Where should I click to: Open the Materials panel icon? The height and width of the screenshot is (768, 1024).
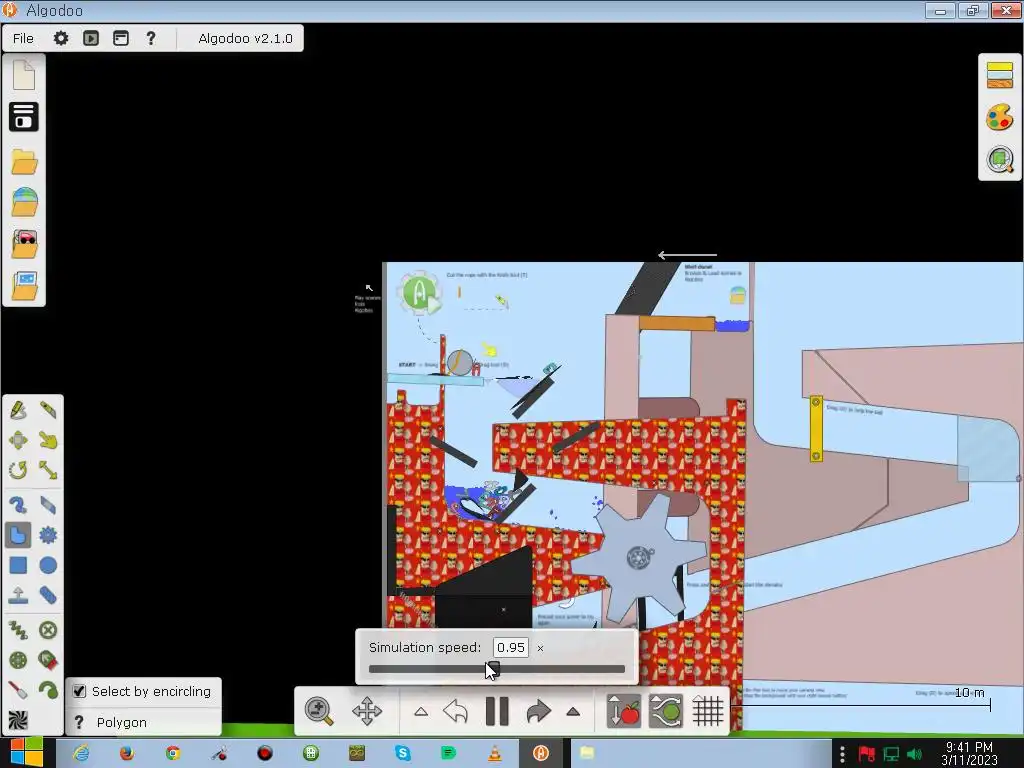click(x=1000, y=75)
